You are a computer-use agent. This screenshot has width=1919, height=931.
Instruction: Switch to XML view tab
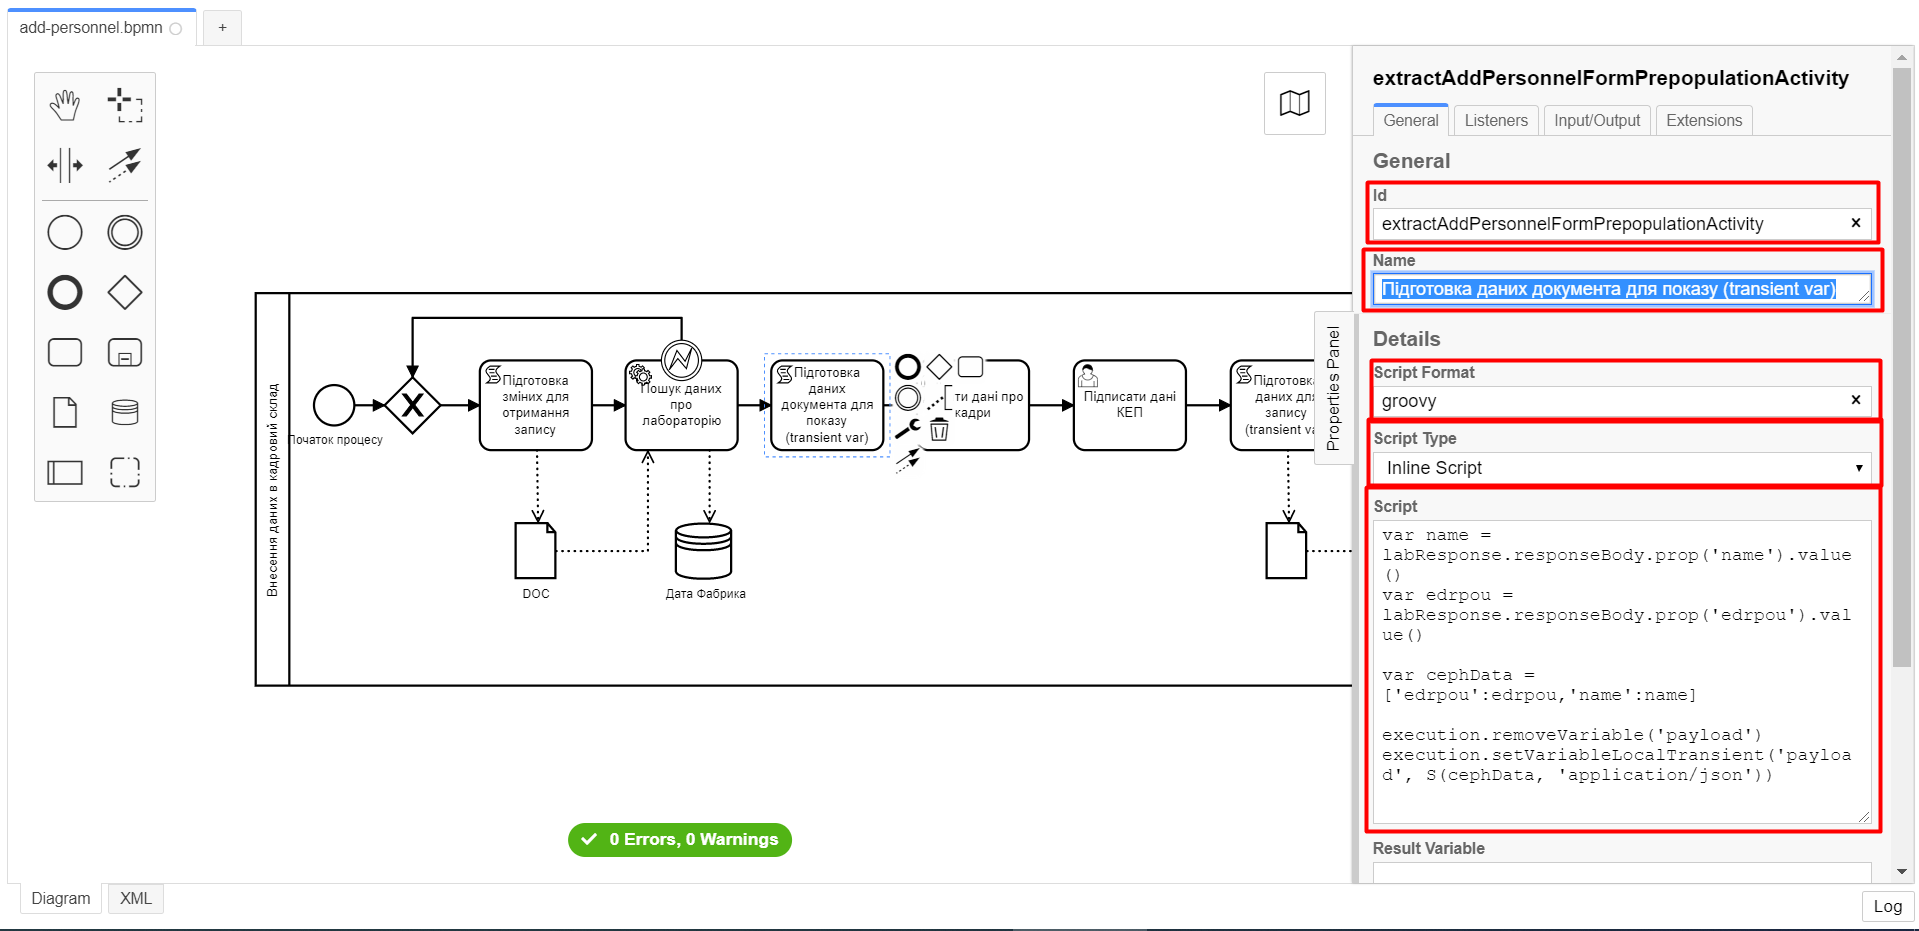click(x=136, y=898)
